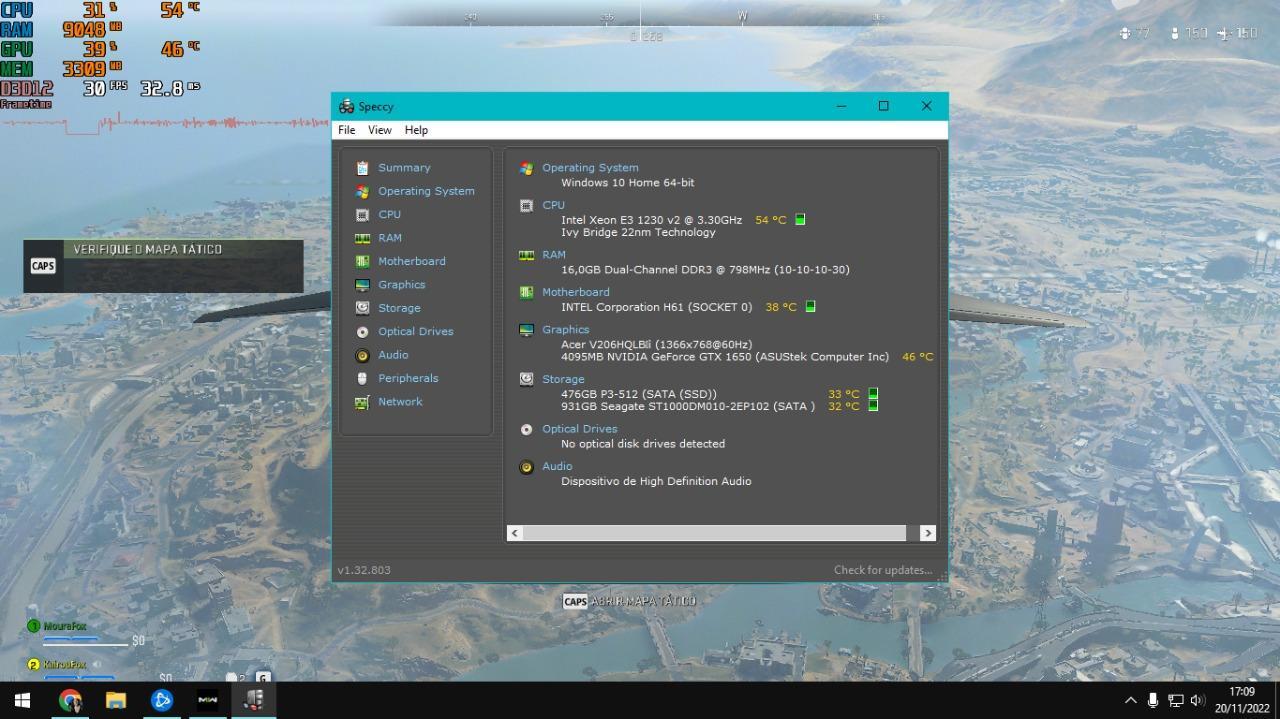
Task: Click the Seagate drive temperature "32 °C"
Action: pos(844,406)
